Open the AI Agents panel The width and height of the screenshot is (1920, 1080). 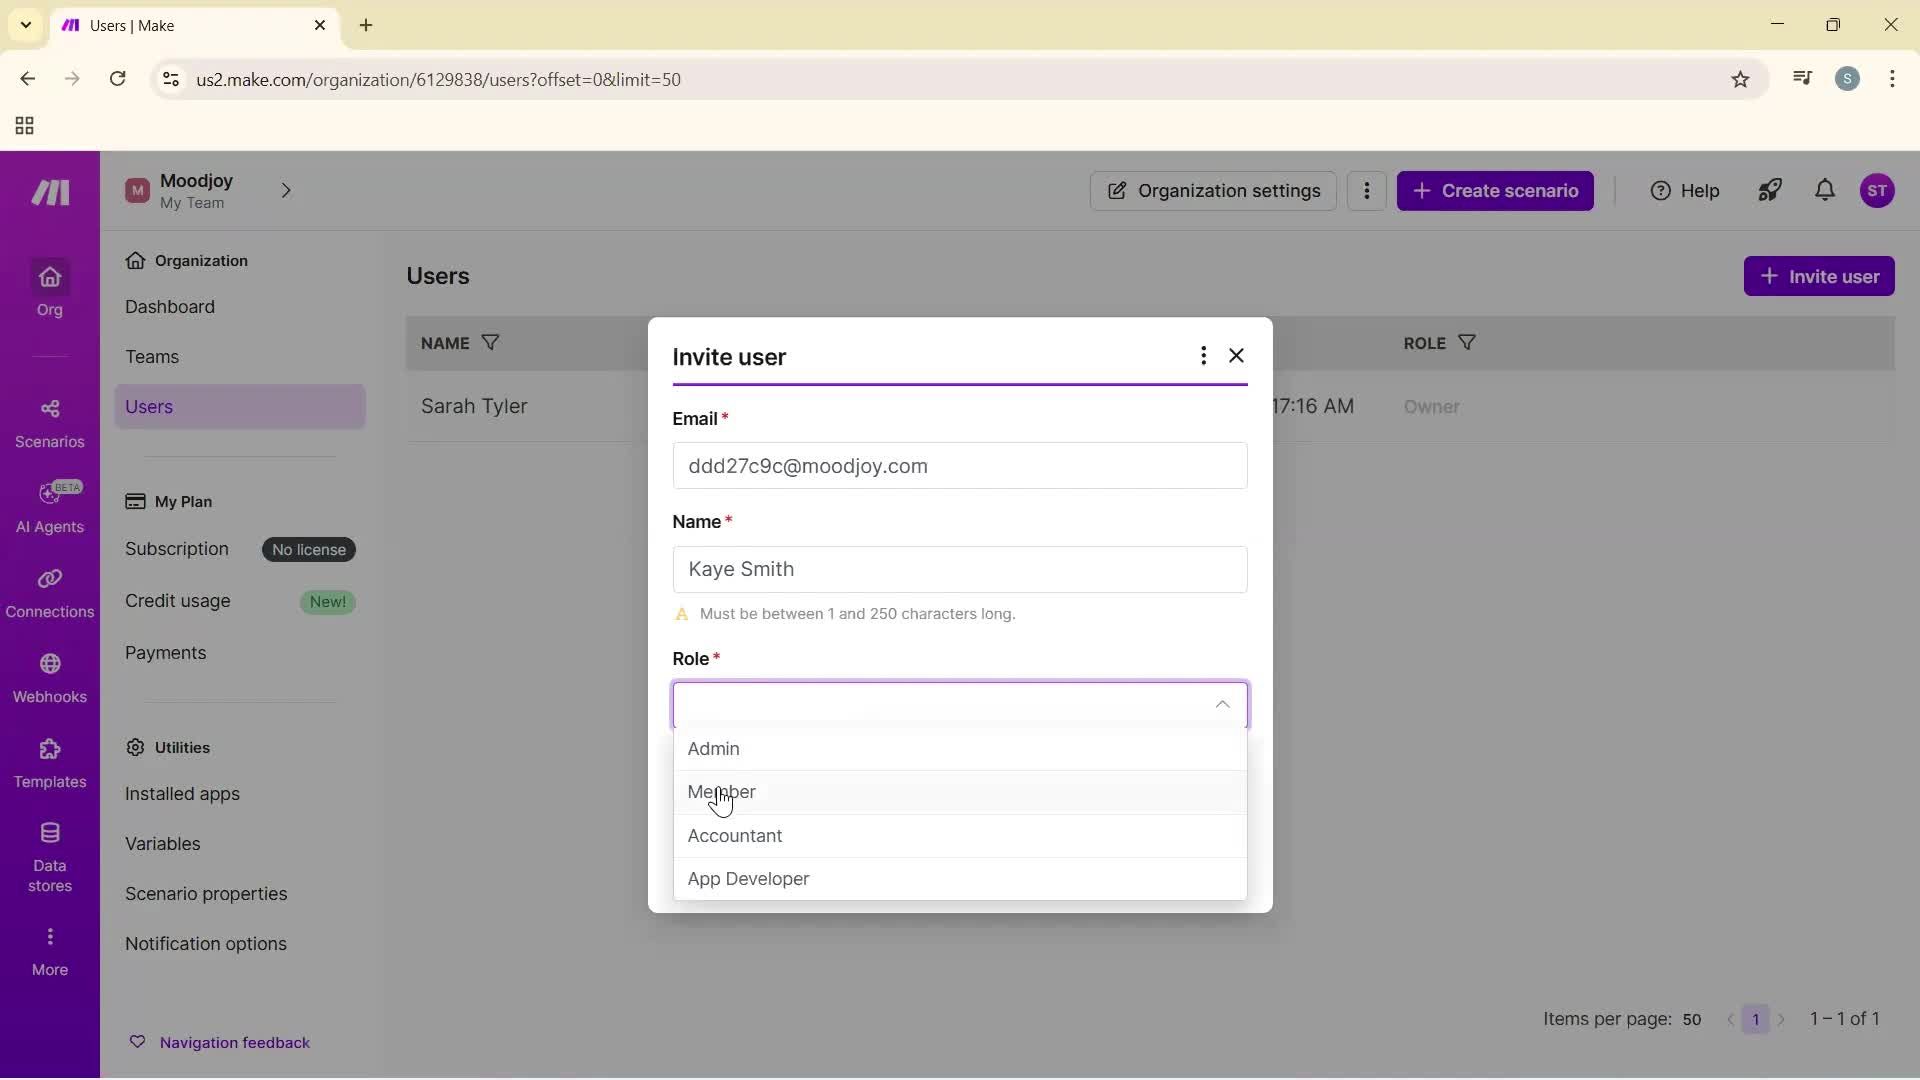click(x=49, y=506)
